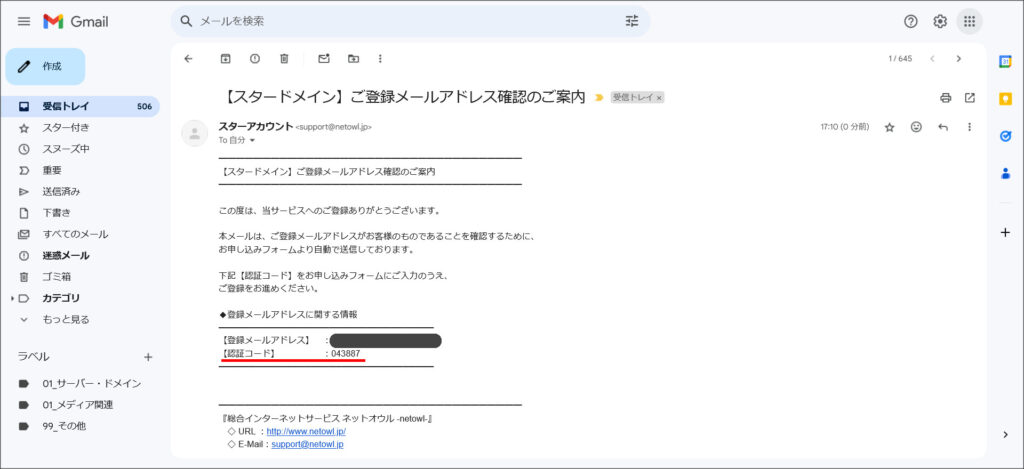The height and width of the screenshot is (469, 1024).
Task: Click the Gmail logo
Action: pyautogui.click(x=76, y=22)
